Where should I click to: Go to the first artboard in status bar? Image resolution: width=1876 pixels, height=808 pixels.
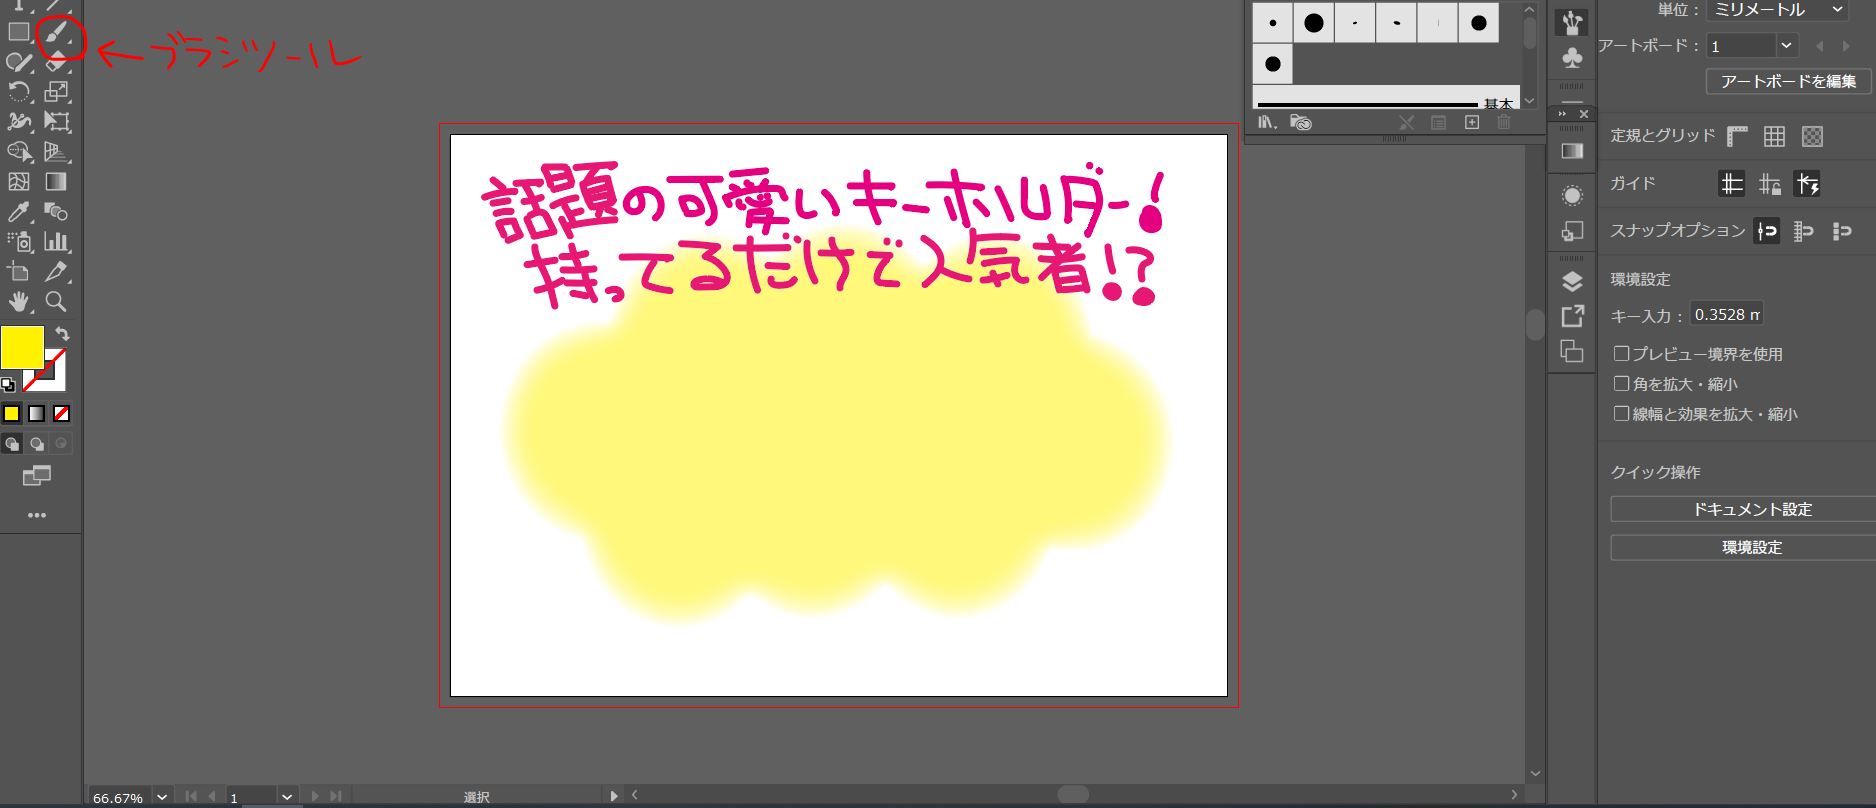(x=190, y=797)
